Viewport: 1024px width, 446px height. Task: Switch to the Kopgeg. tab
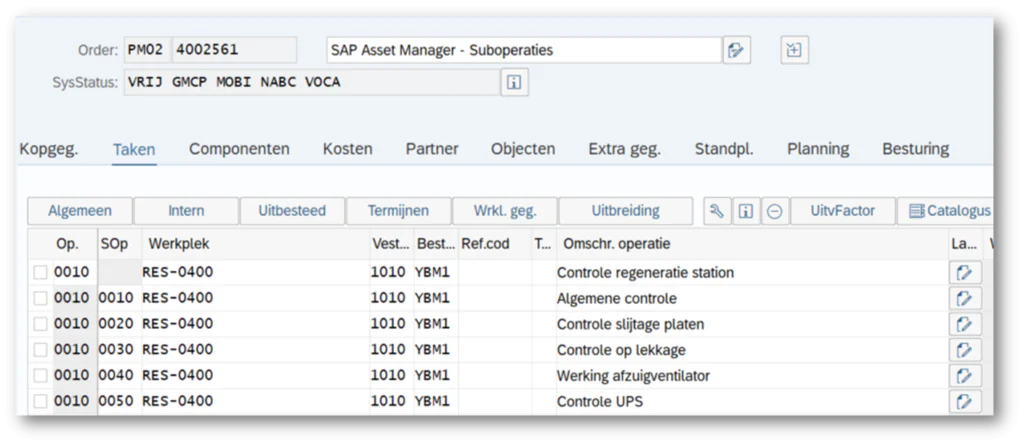(x=49, y=150)
